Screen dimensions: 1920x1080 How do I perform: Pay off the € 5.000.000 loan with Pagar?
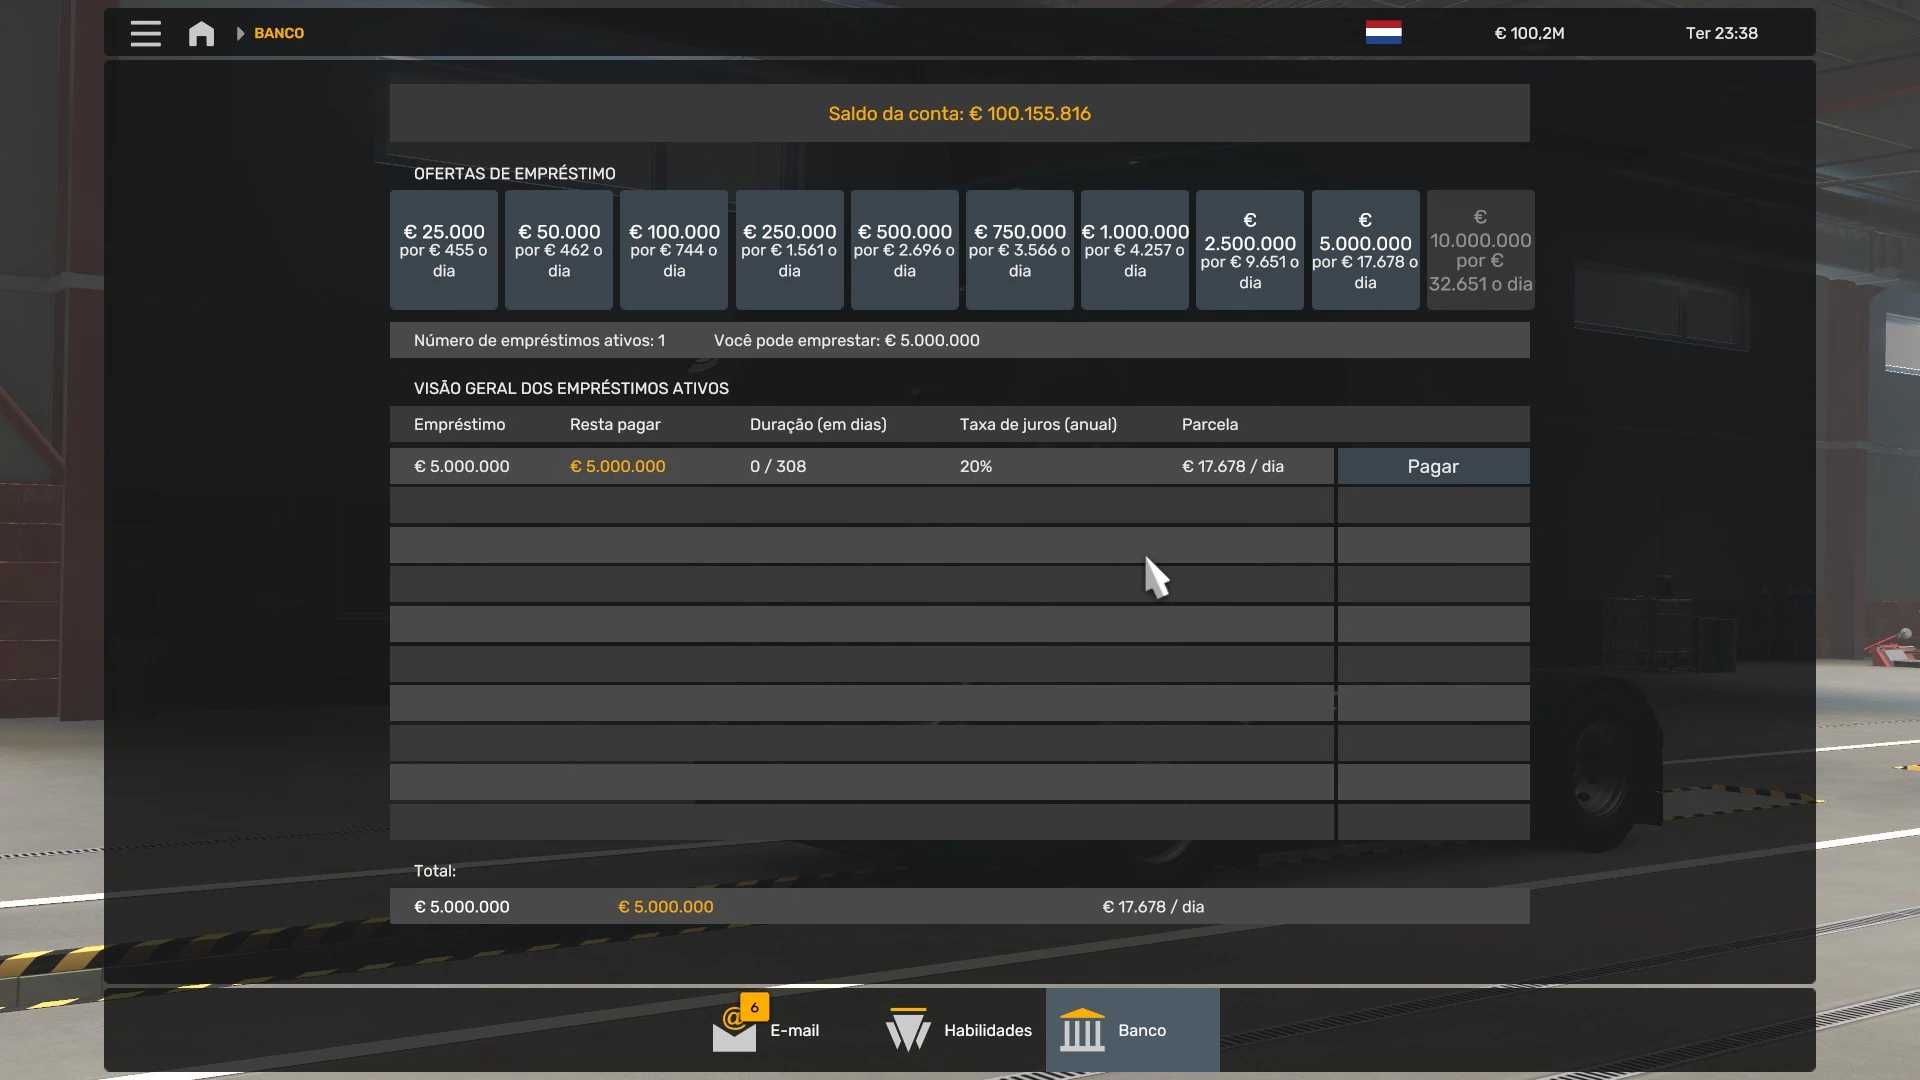(1432, 466)
